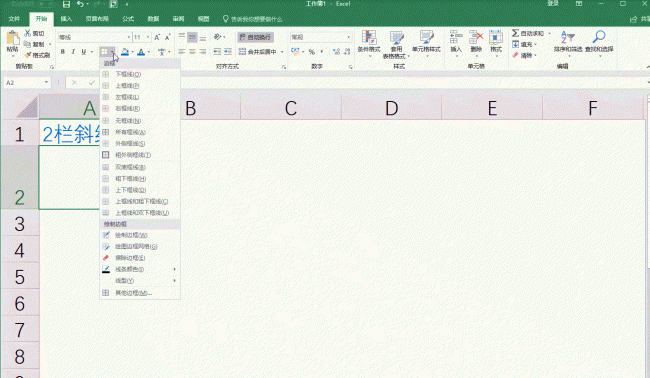Click the accounting currency format icon
The width and height of the screenshot is (650, 378).
295,51
